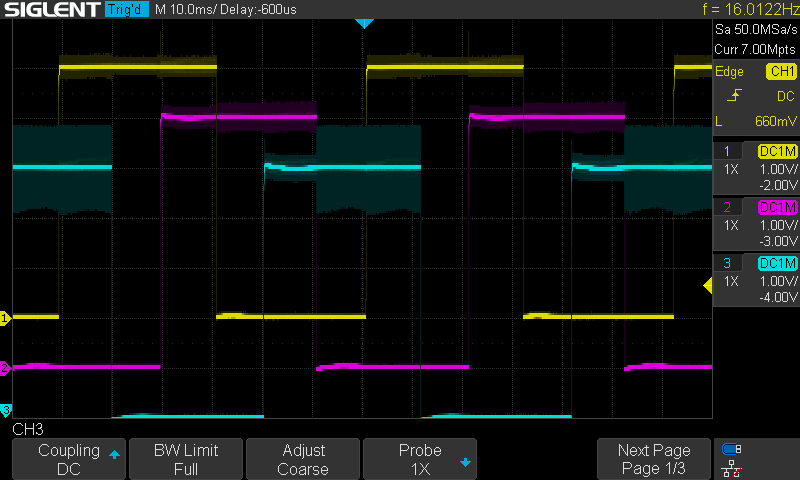The image size is (800, 480).
Task: Click the Sa 50.0MSa/s sample rate
Action: pos(756,30)
